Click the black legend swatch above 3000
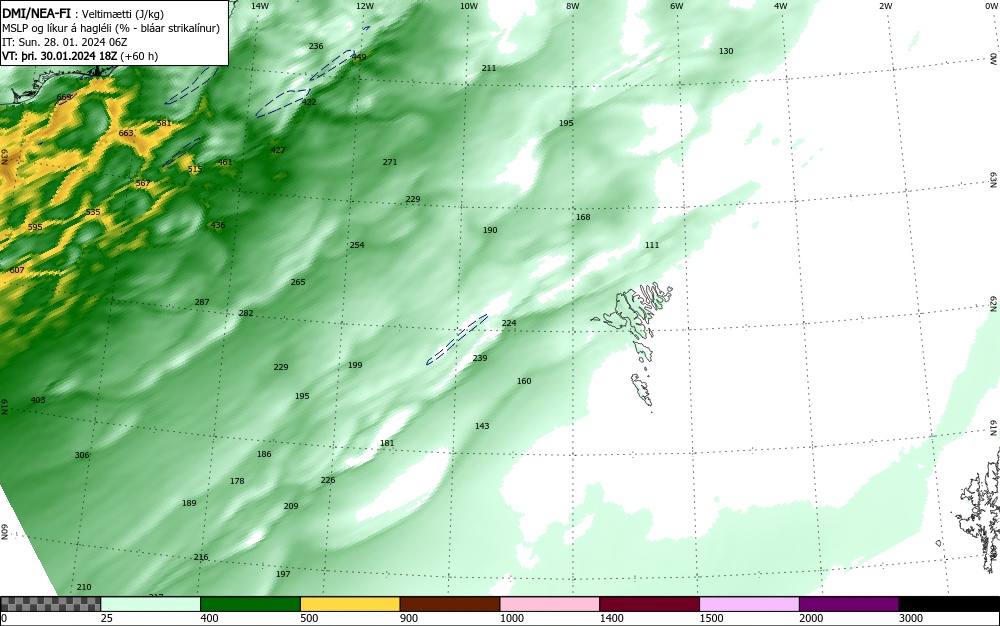 coord(949,604)
